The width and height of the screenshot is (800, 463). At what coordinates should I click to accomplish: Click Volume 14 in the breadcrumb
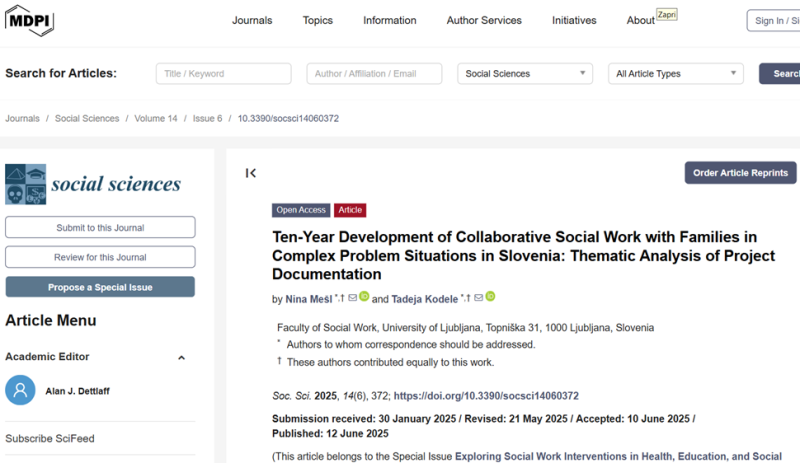click(156, 118)
